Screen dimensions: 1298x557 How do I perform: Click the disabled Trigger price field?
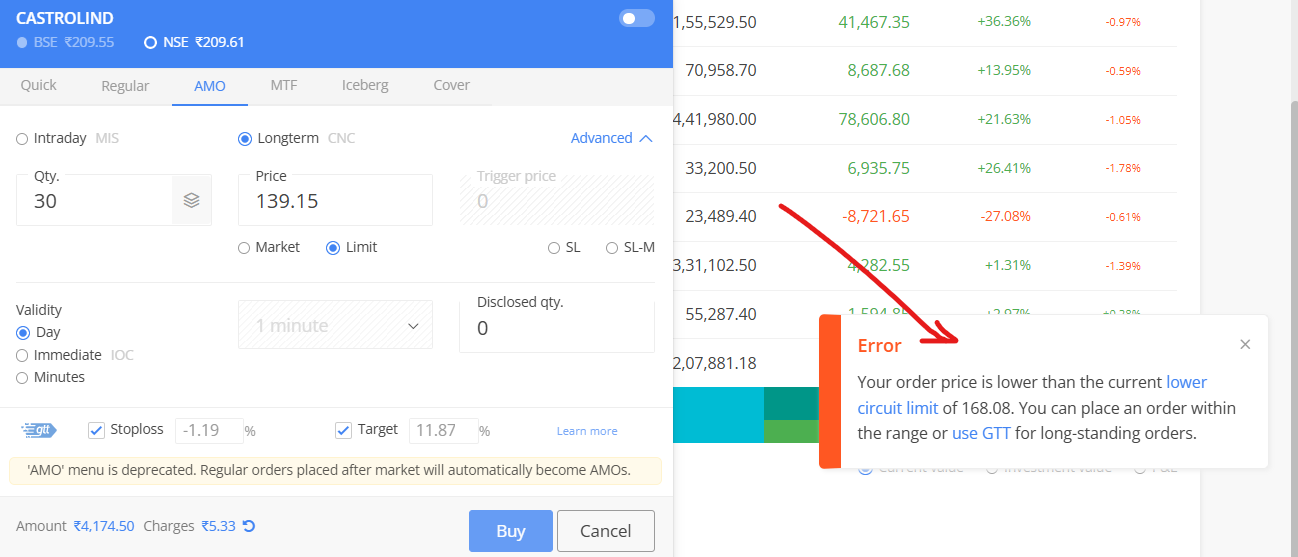[x=556, y=200]
